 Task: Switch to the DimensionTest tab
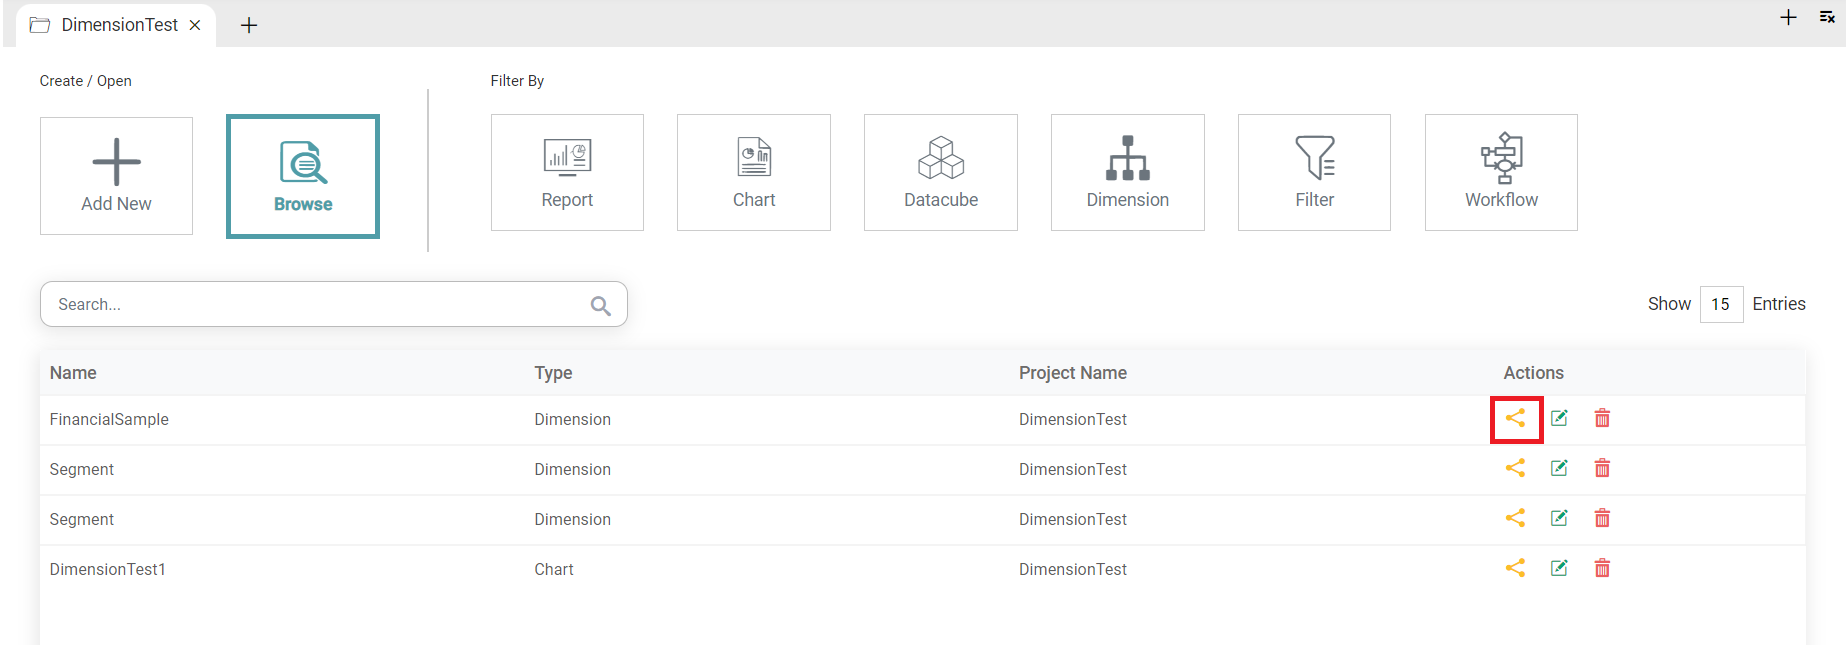coord(118,25)
